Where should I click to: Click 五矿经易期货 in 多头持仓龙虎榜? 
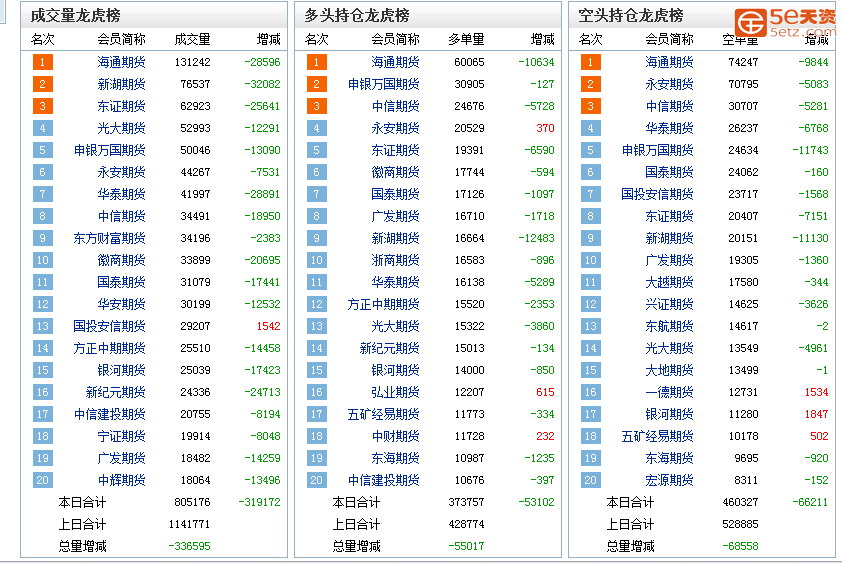tap(383, 415)
